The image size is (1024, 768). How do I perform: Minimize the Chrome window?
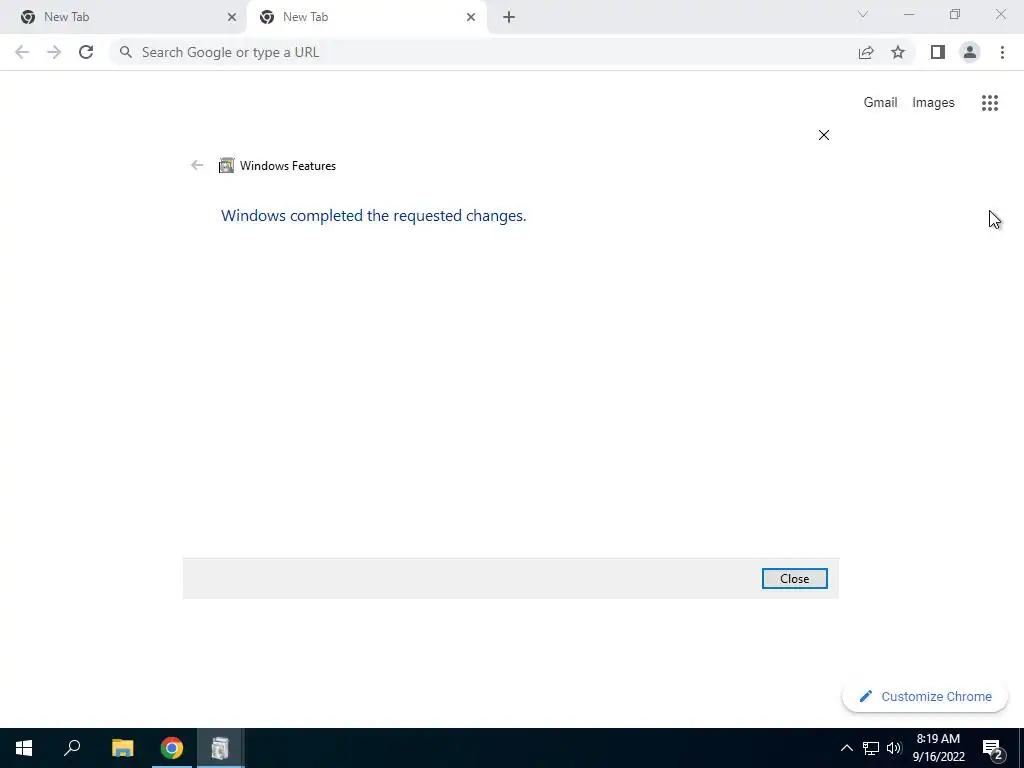coord(909,14)
